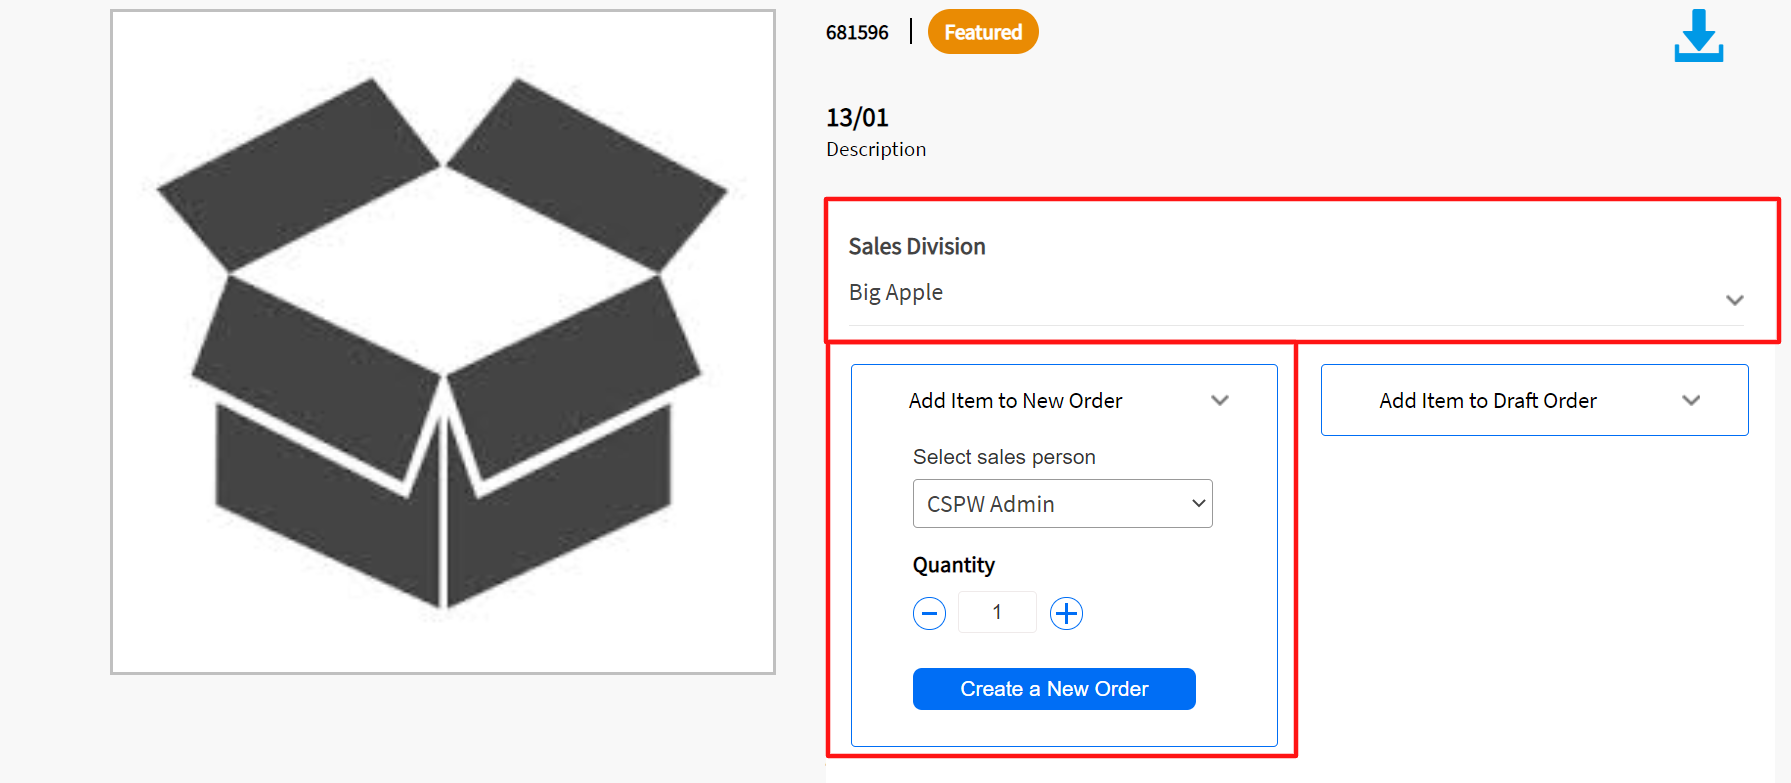Open the CSPW Admin sales person dropdown

(1062, 503)
